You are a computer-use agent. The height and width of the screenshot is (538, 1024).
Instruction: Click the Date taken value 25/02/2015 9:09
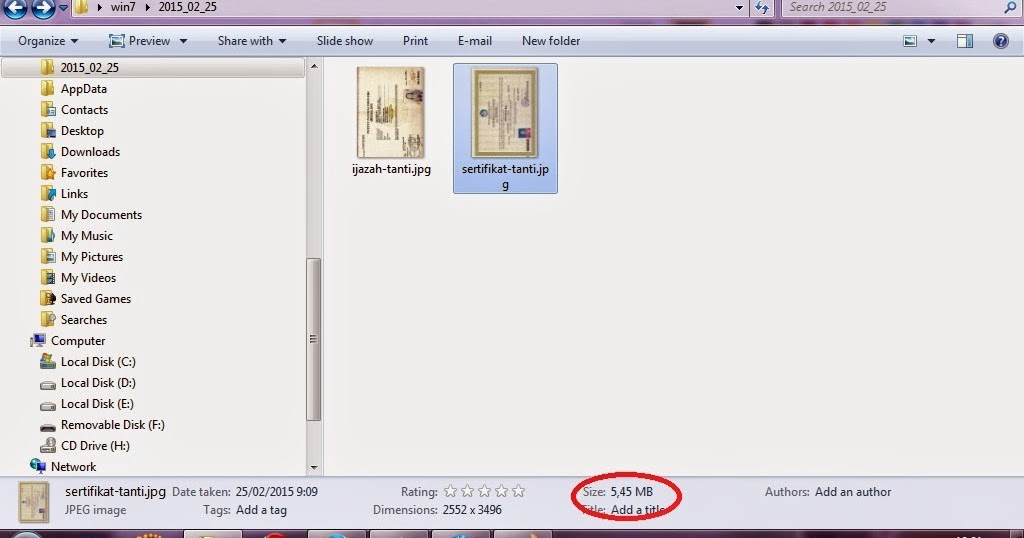pyautogui.click(x=277, y=492)
